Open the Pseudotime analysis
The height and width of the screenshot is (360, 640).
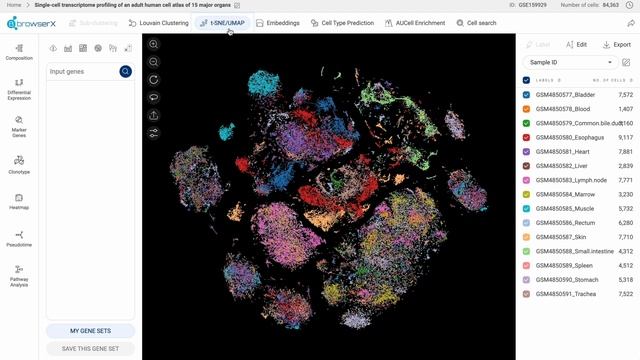coord(19,239)
